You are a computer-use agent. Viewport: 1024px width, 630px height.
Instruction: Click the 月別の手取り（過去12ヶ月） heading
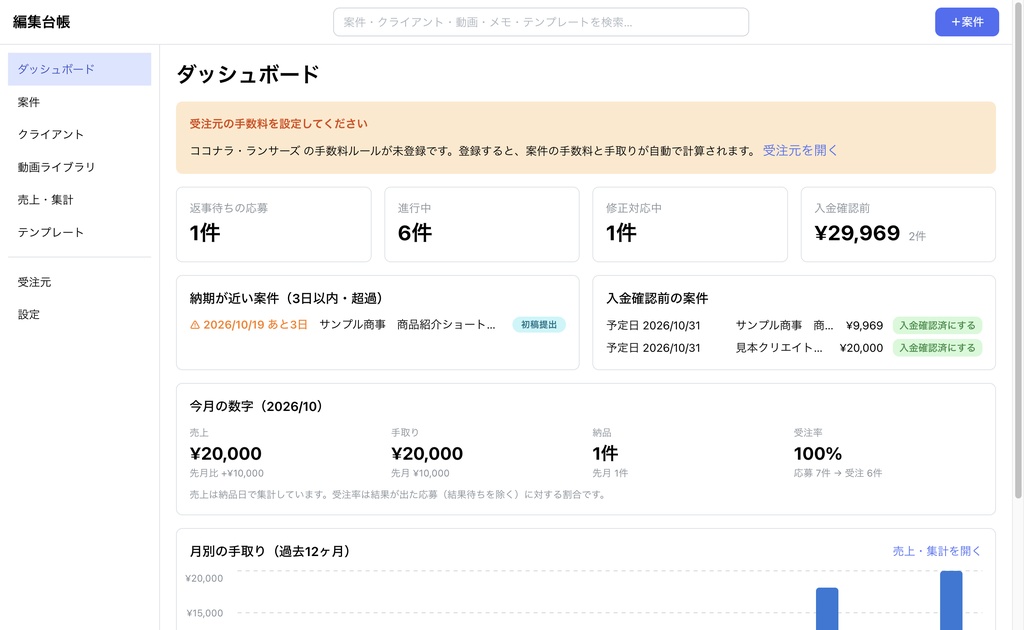point(272,551)
